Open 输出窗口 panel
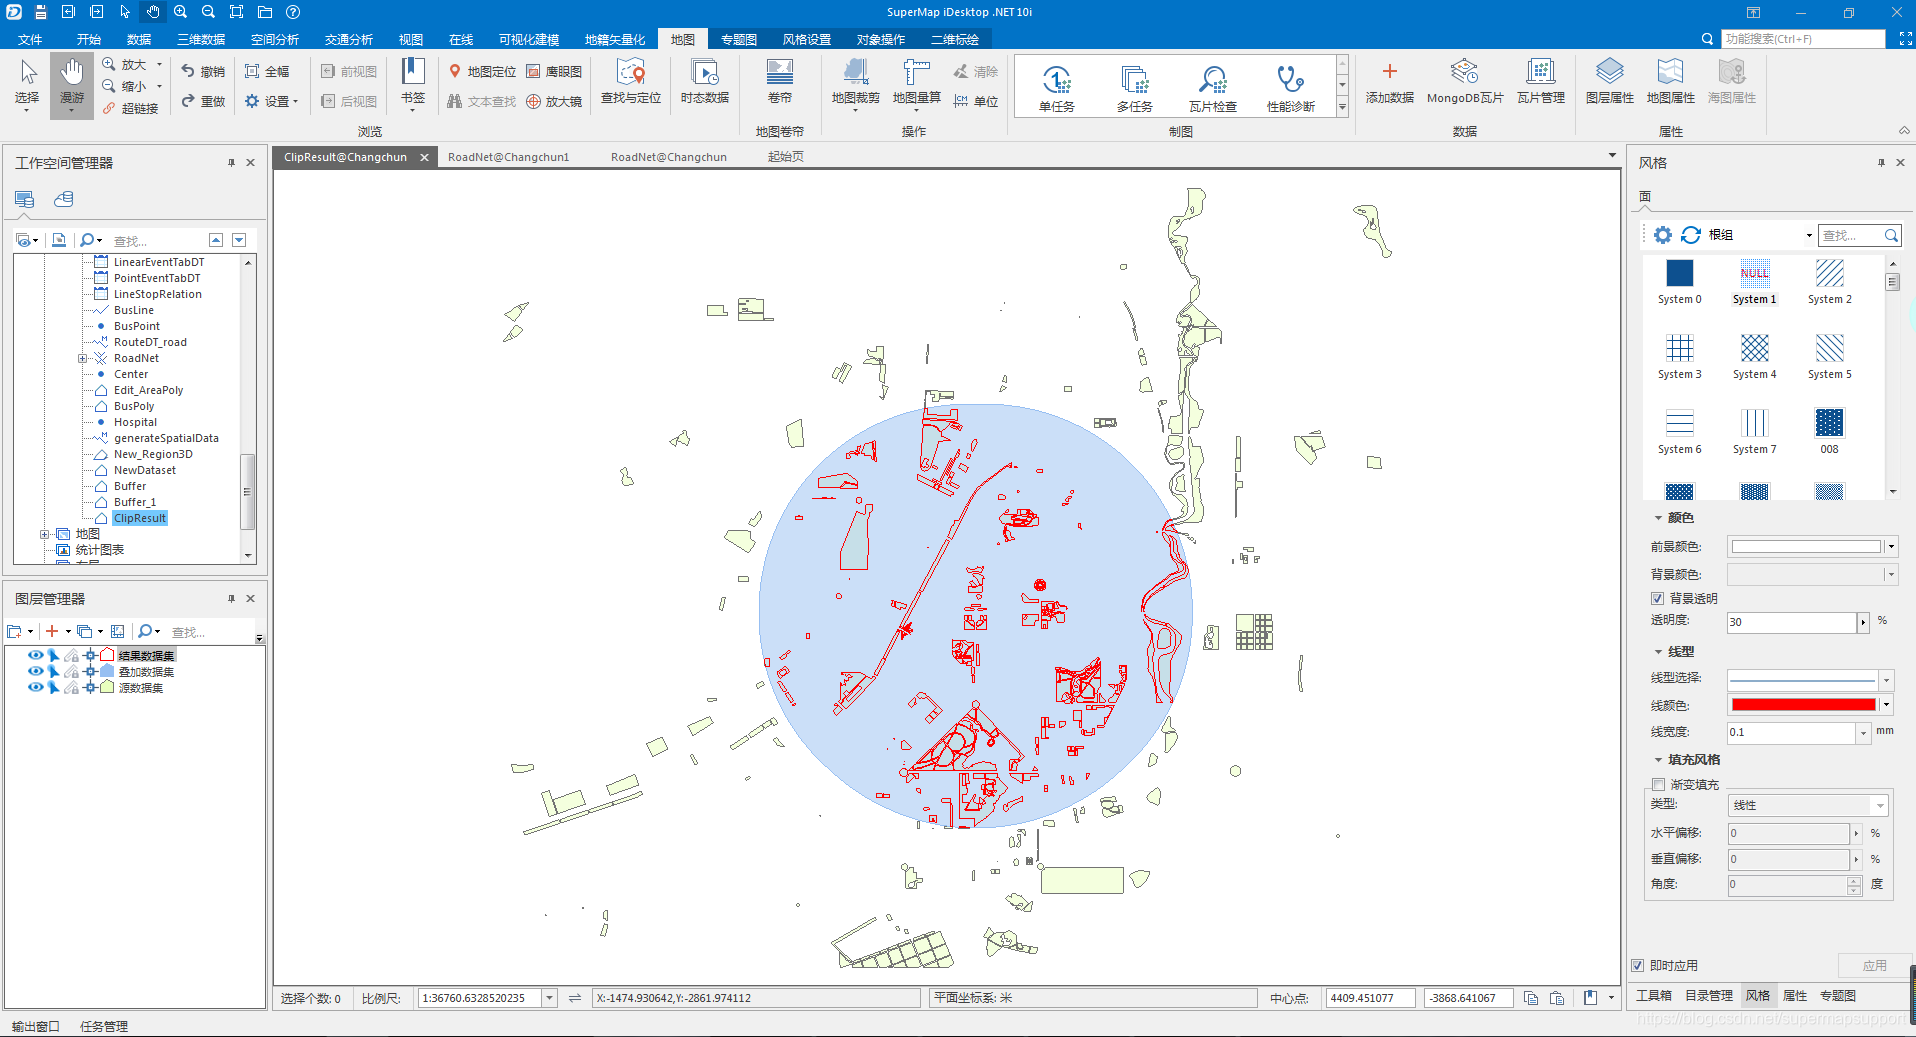Image resolution: width=1916 pixels, height=1037 pixels. [36, 1026]
